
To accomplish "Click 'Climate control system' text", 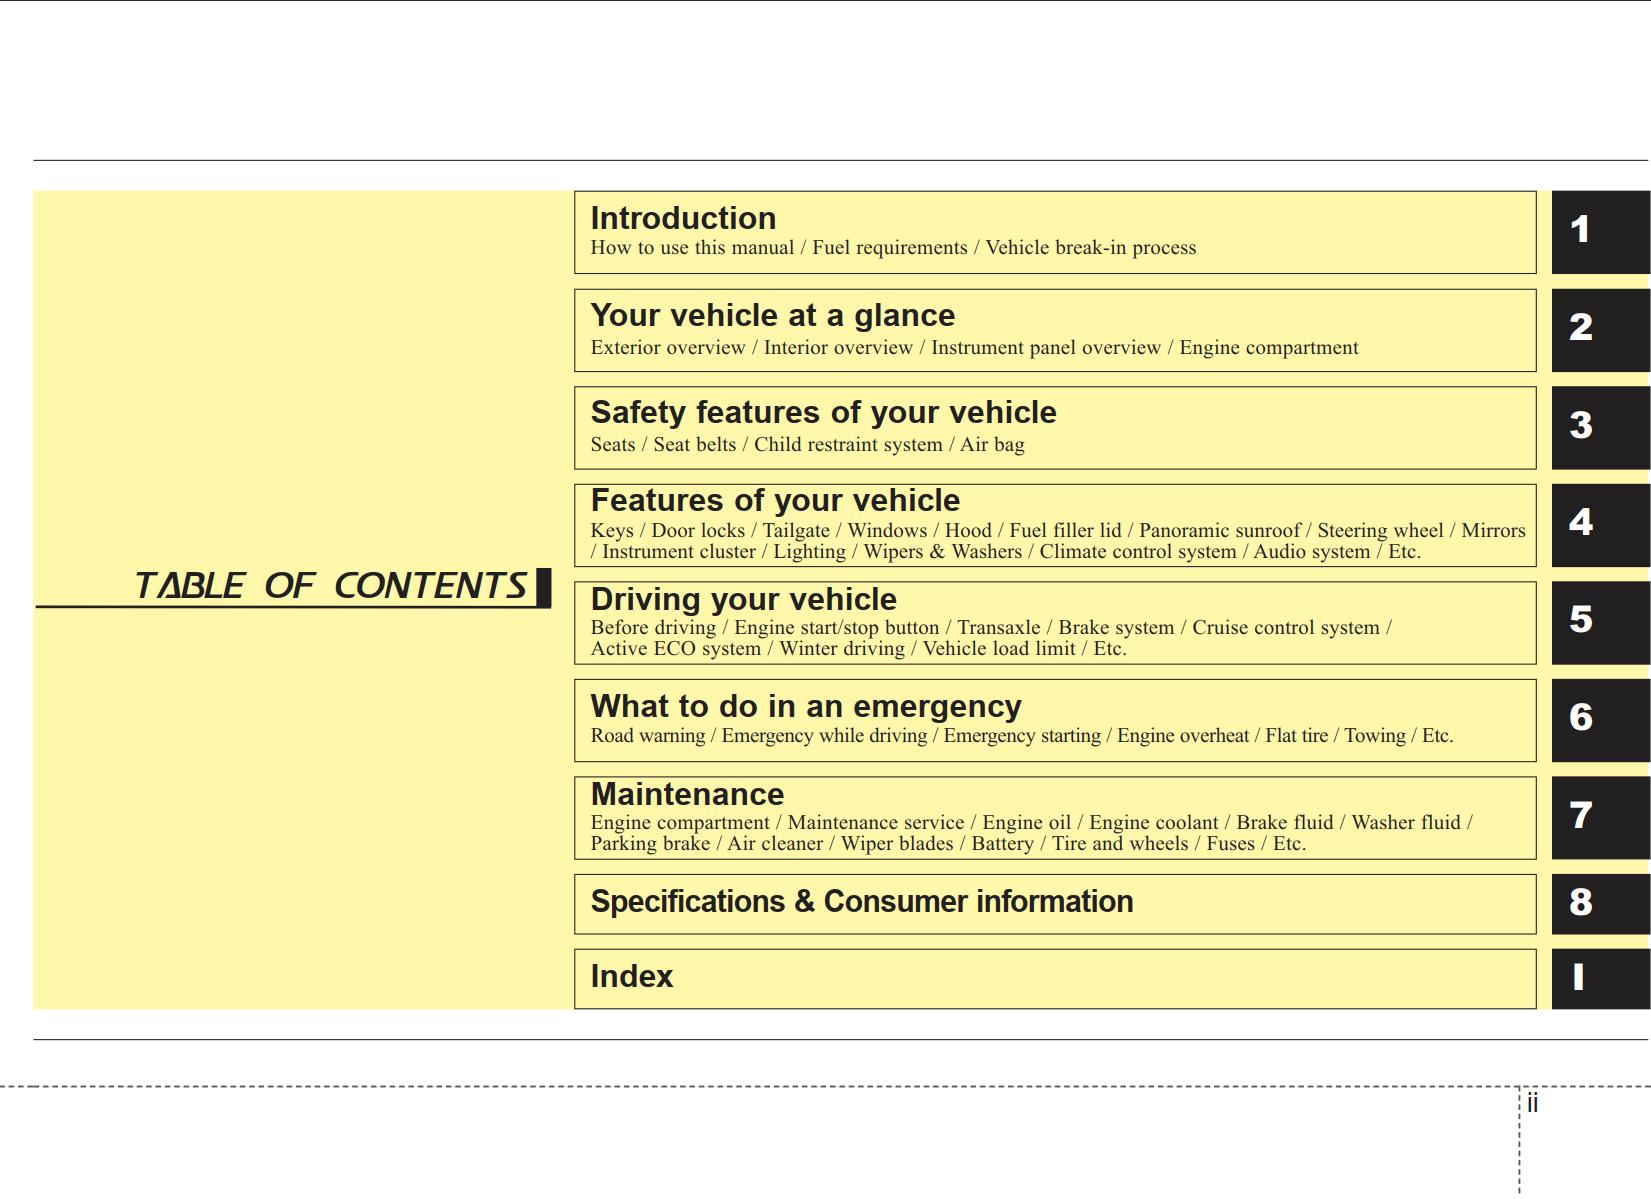I will 1137,552.
